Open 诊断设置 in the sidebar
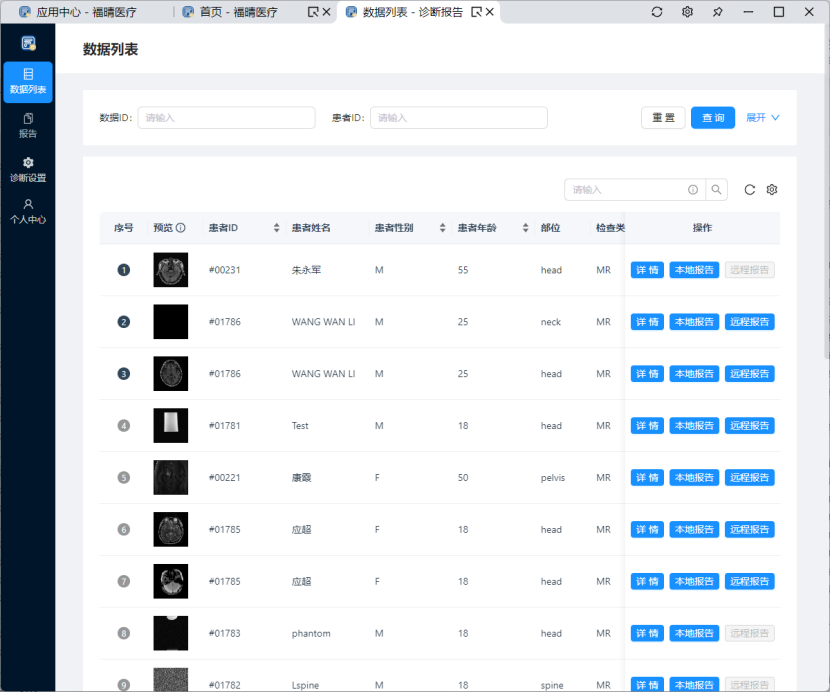The image size is (830, 692). click(x=28, y=169)
